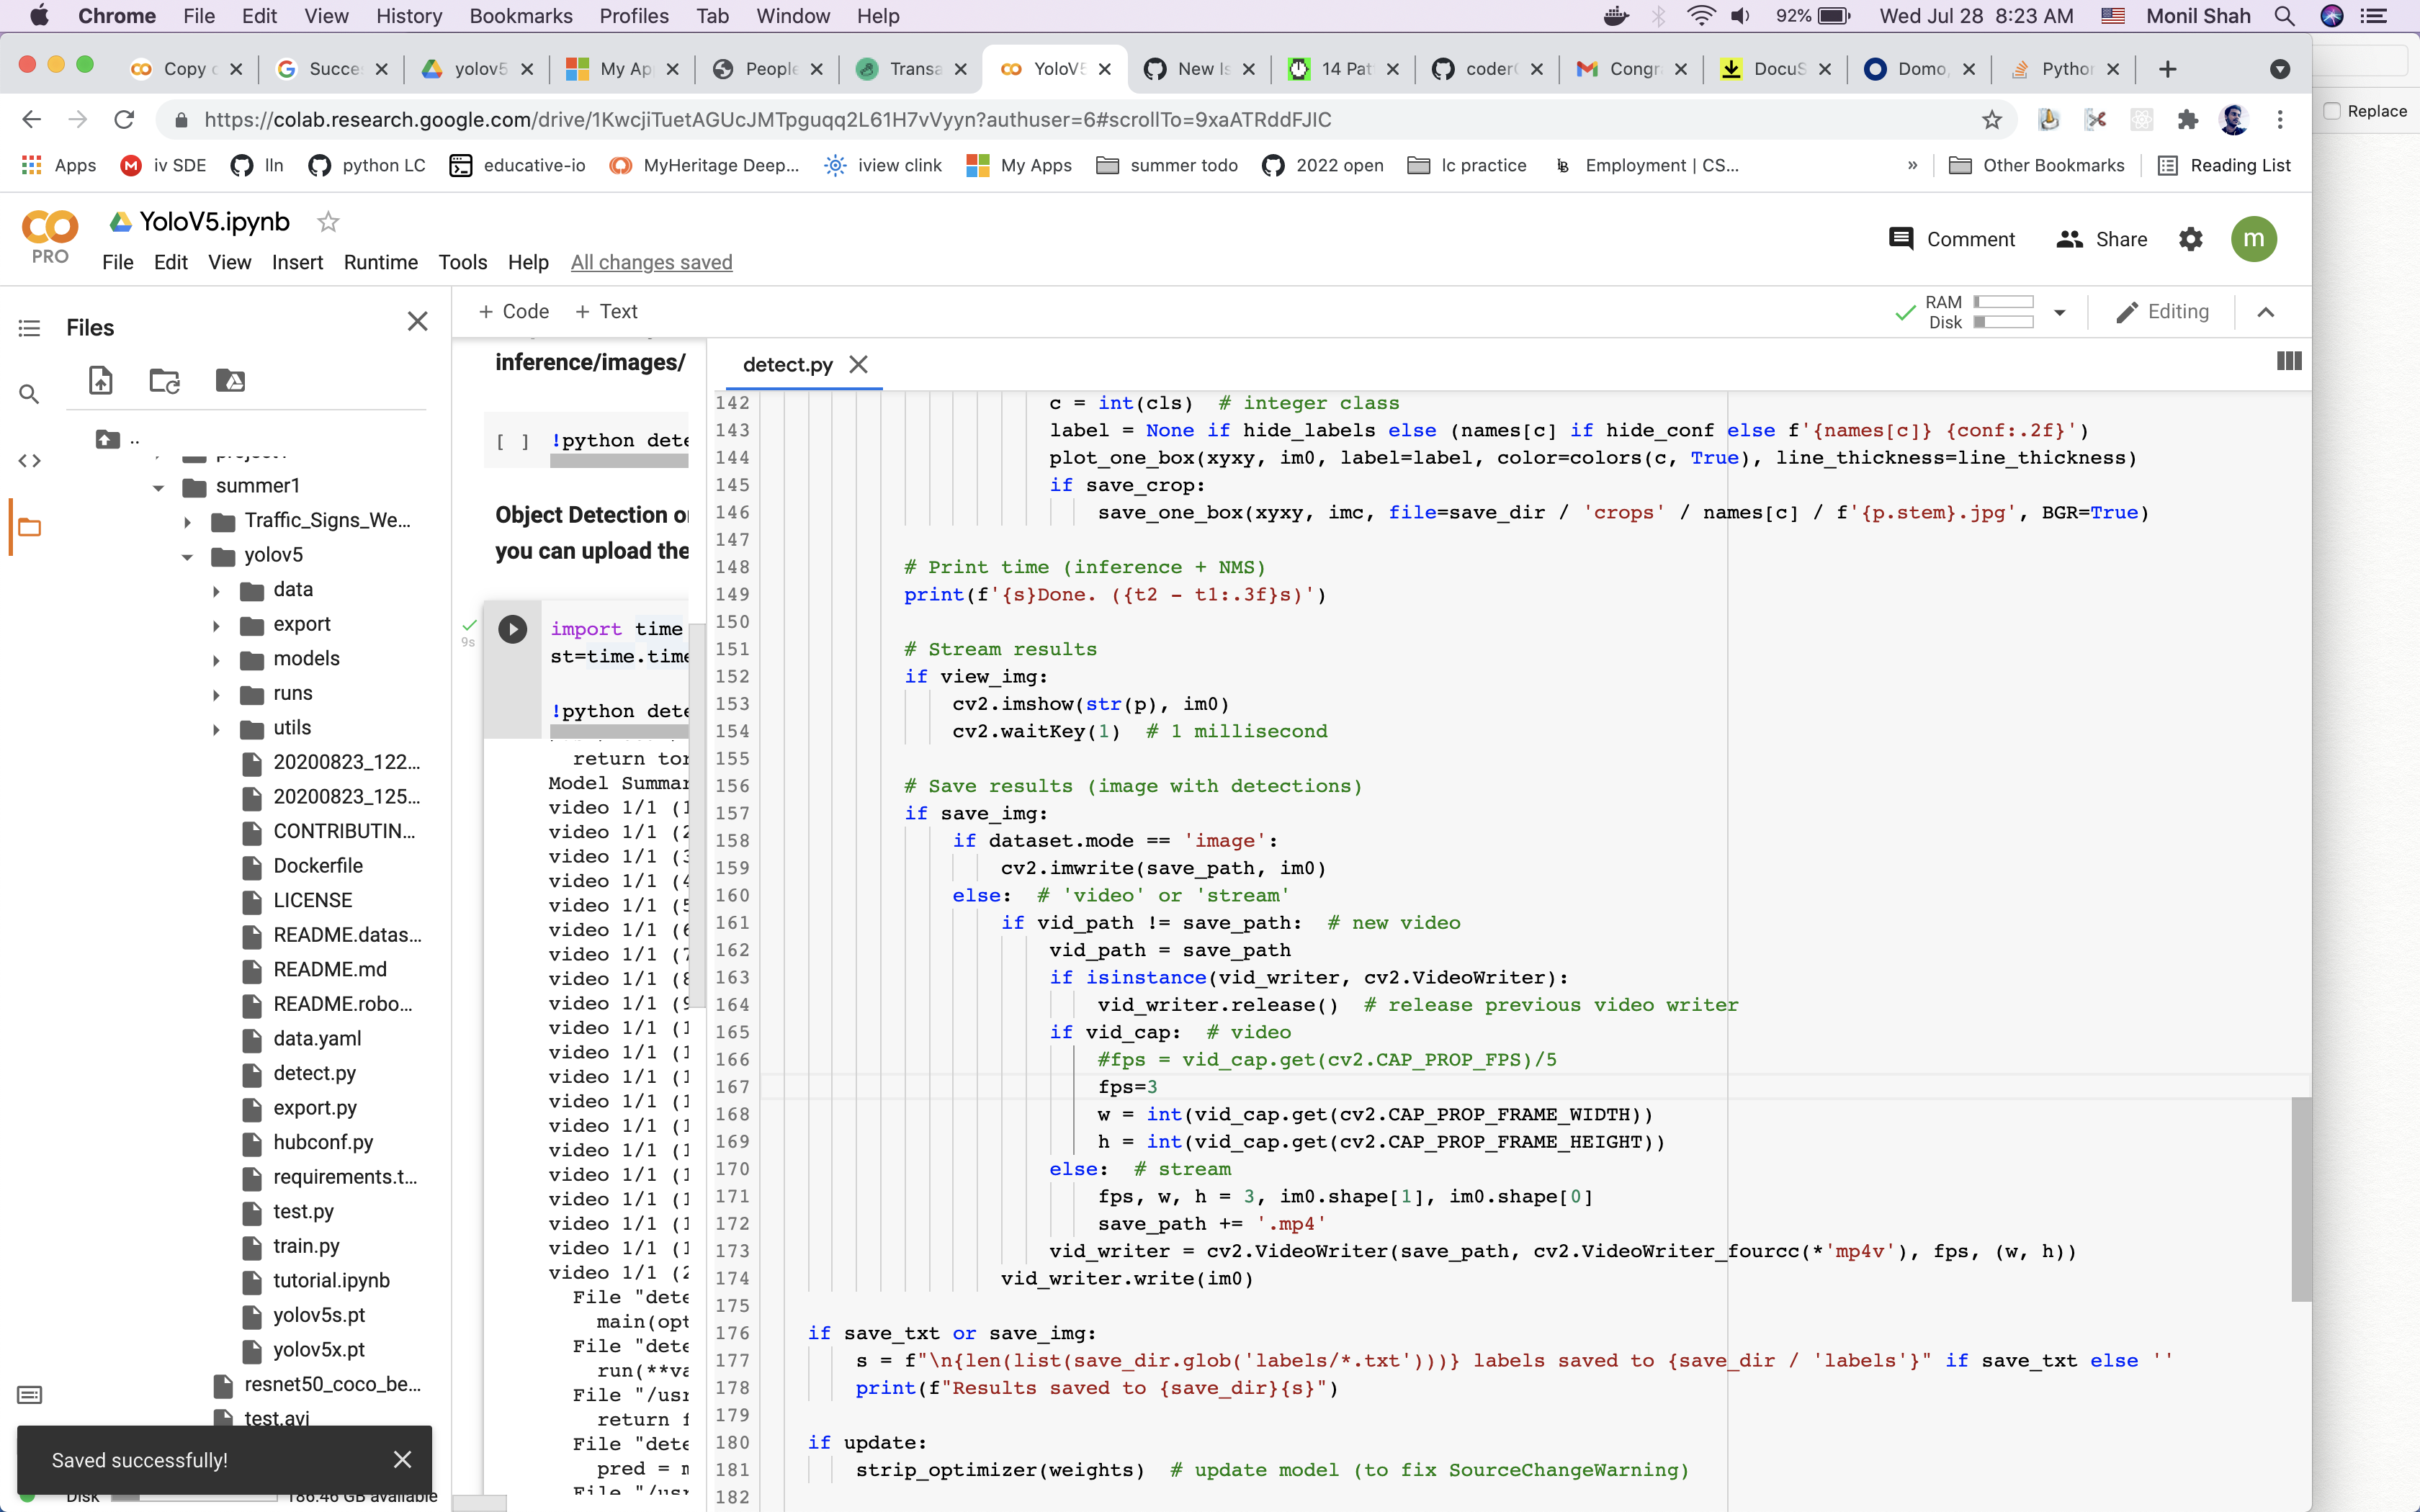The height and width of the screenshot is (1512, 2420).
Task: Open the search icon in left sidebar
Action: [x=29, y=394]
